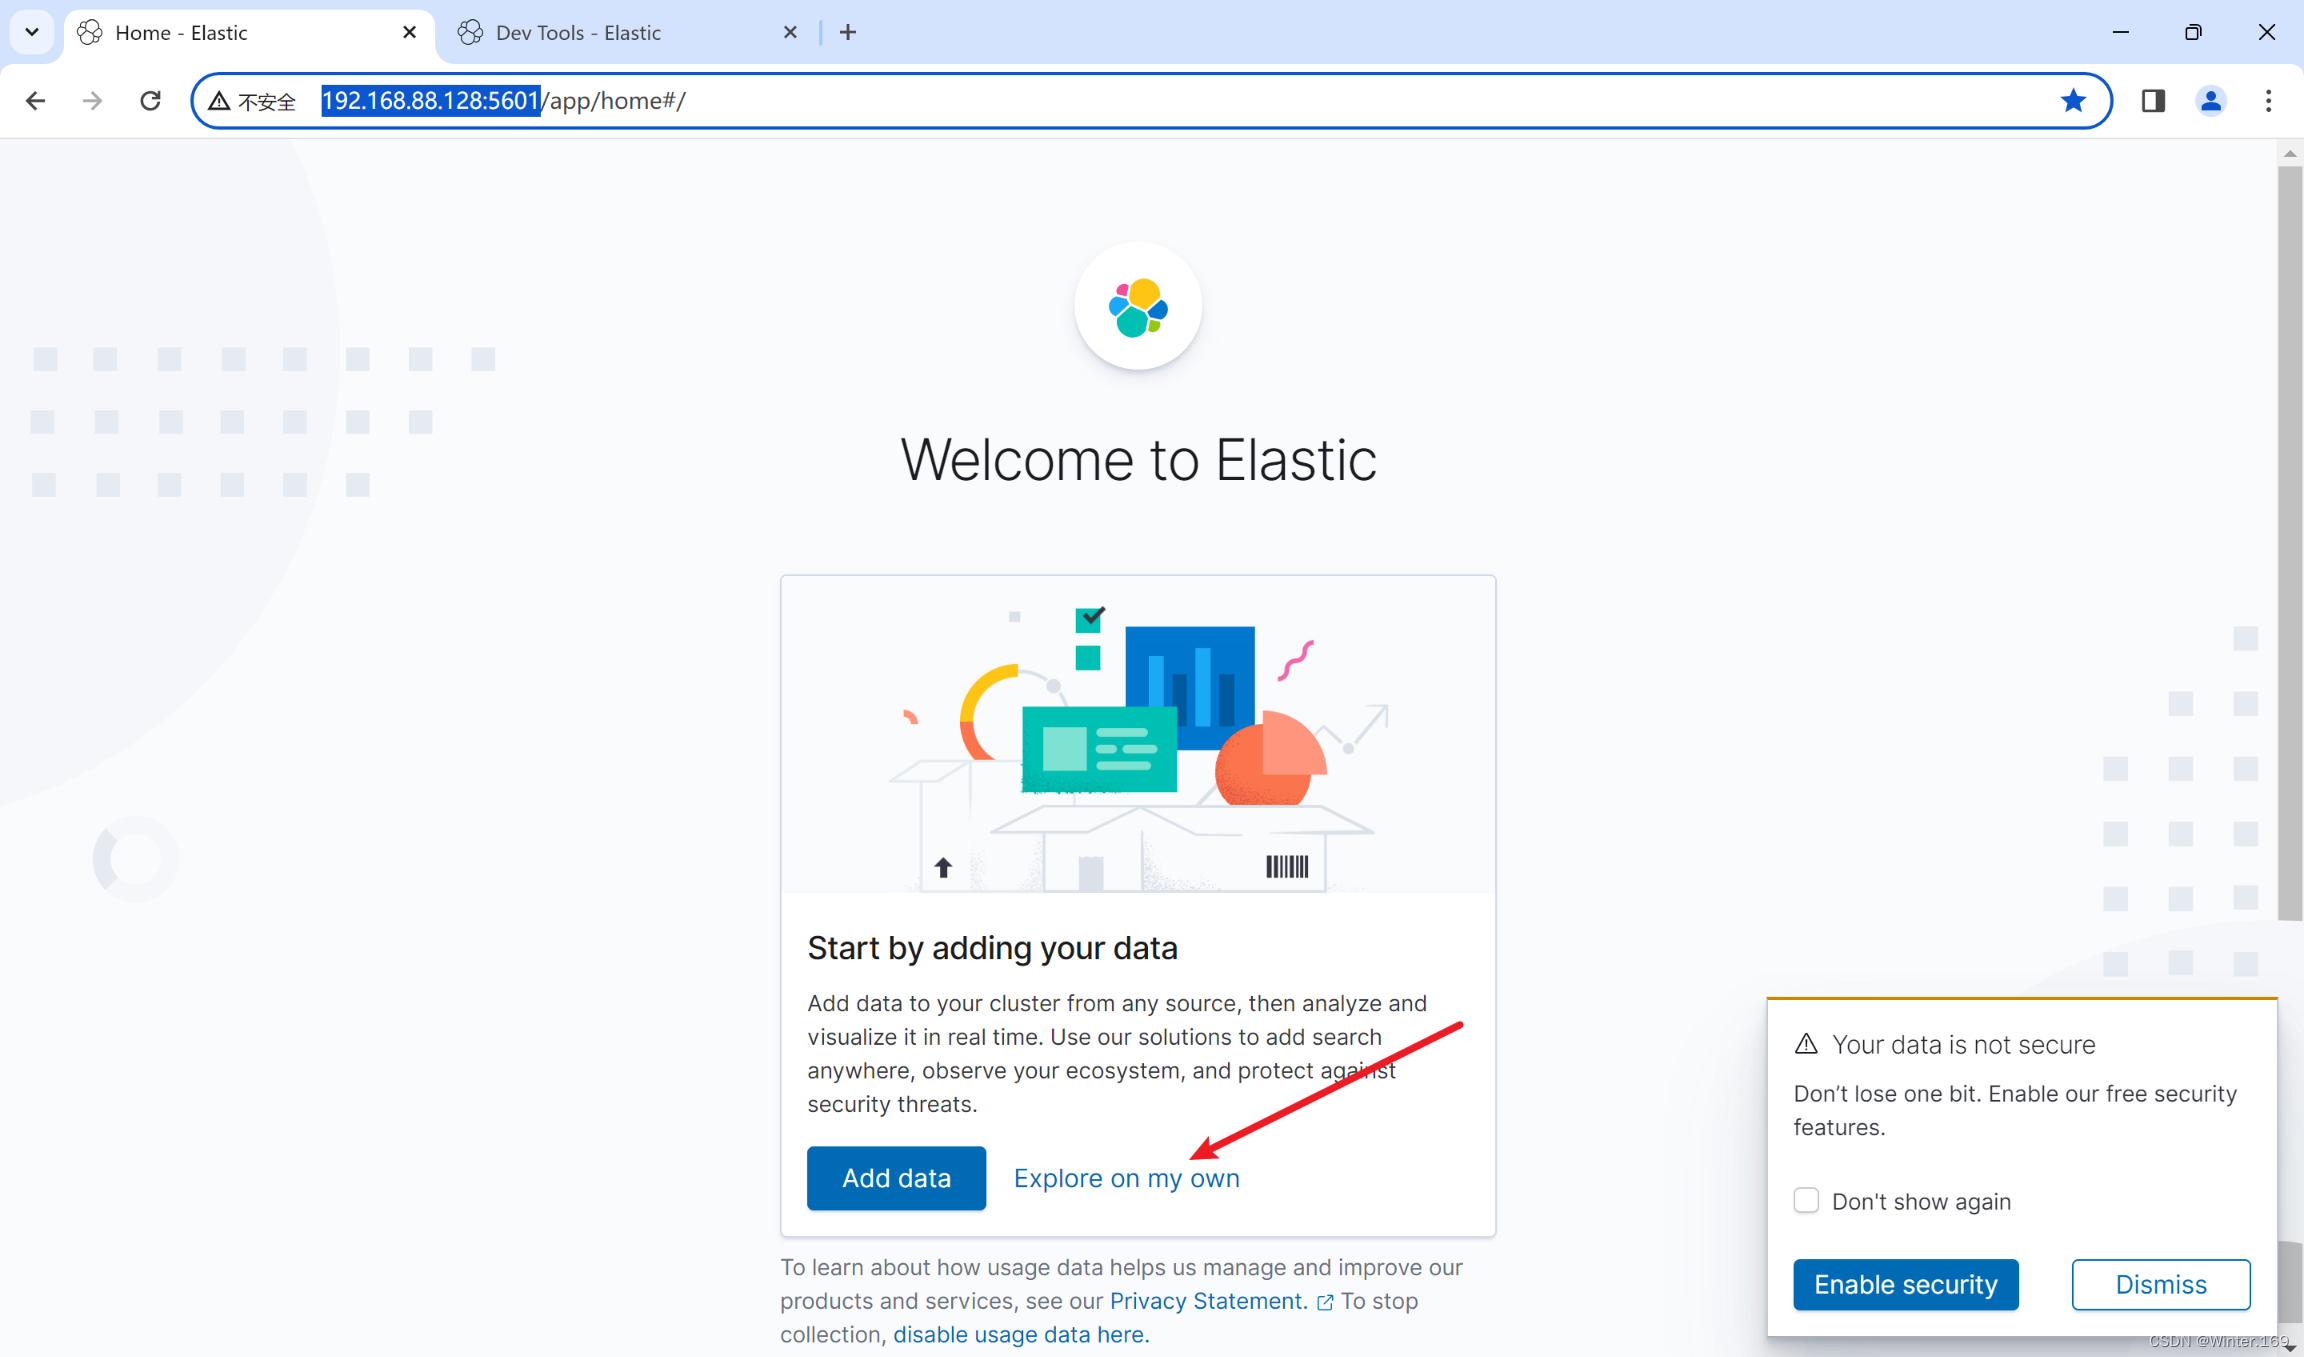Click Your data is not secure title
The height and width of the screenshot is (1357, 2304).
tap(1963, 1044)
